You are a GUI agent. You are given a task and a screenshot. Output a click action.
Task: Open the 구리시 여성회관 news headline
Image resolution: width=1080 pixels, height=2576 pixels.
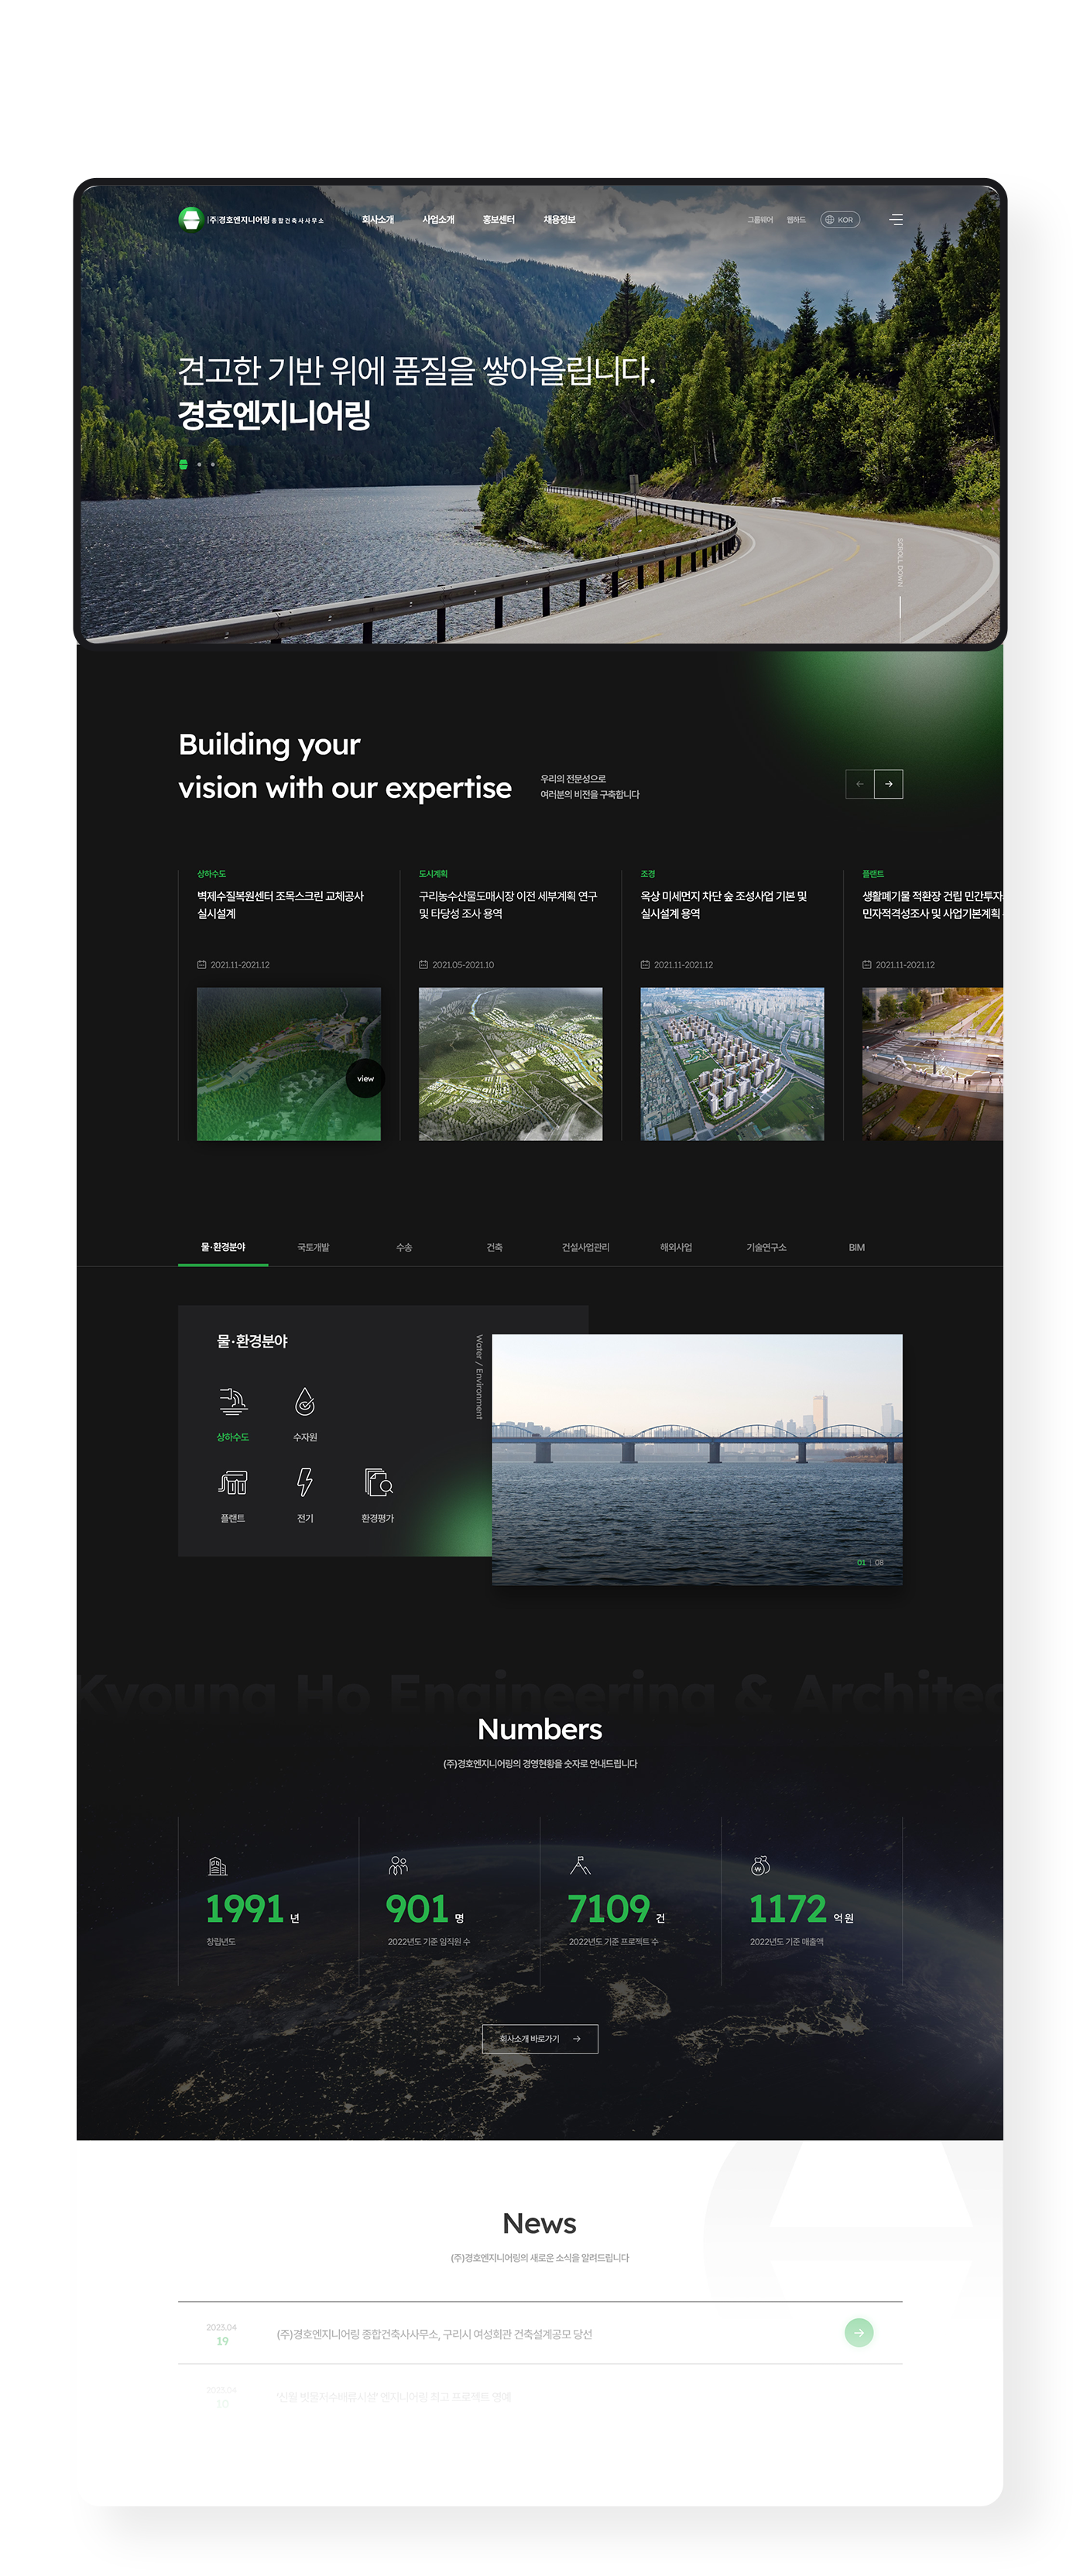tap(434, 2334)
